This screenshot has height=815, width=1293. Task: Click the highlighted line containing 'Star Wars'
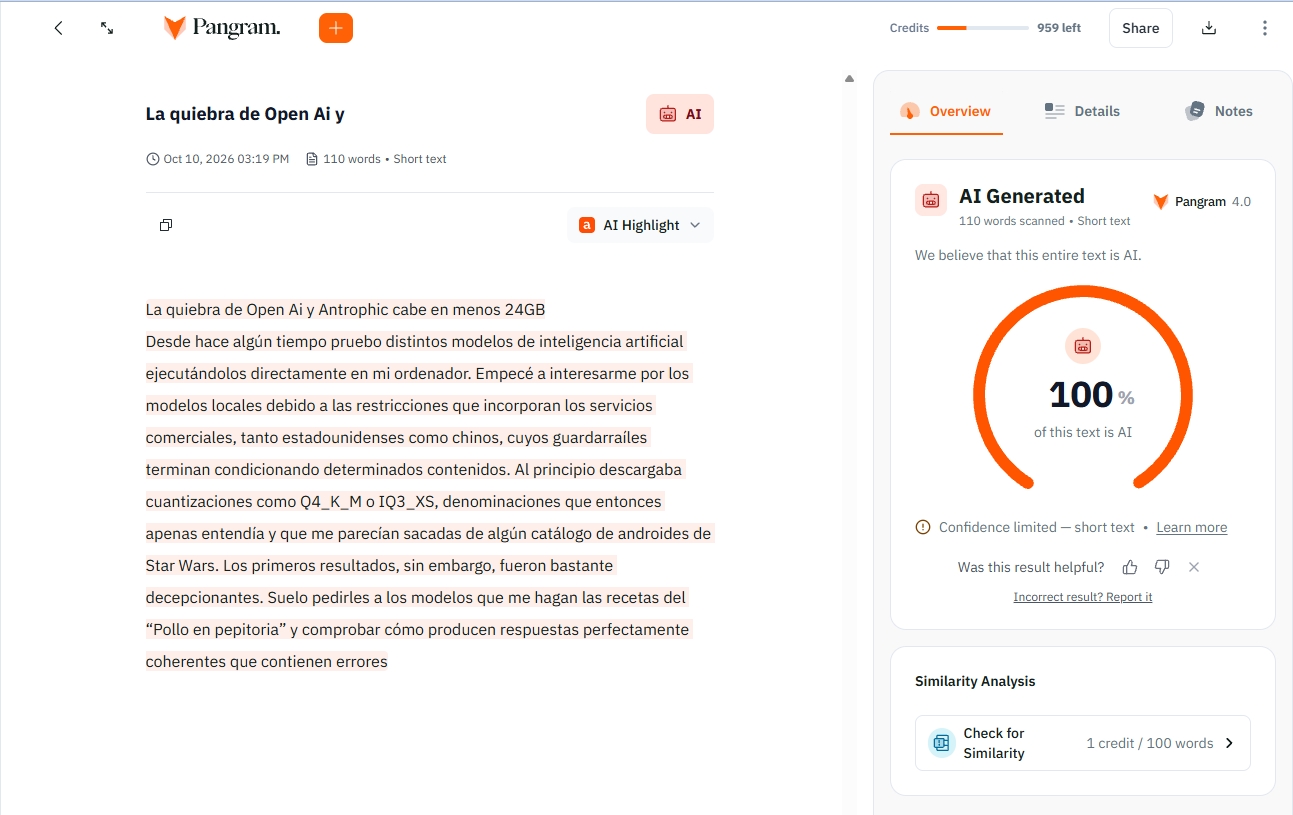coord(380,565)
